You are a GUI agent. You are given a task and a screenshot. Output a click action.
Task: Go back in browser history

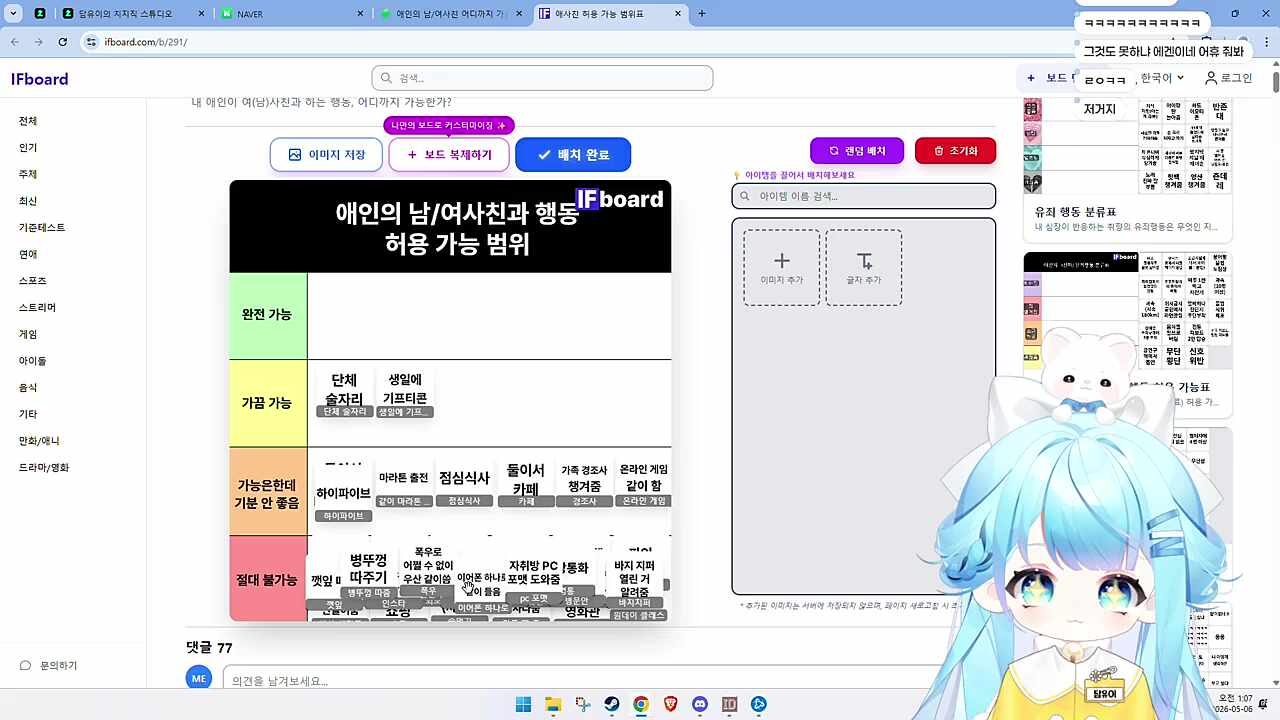(x=14, y=42)
